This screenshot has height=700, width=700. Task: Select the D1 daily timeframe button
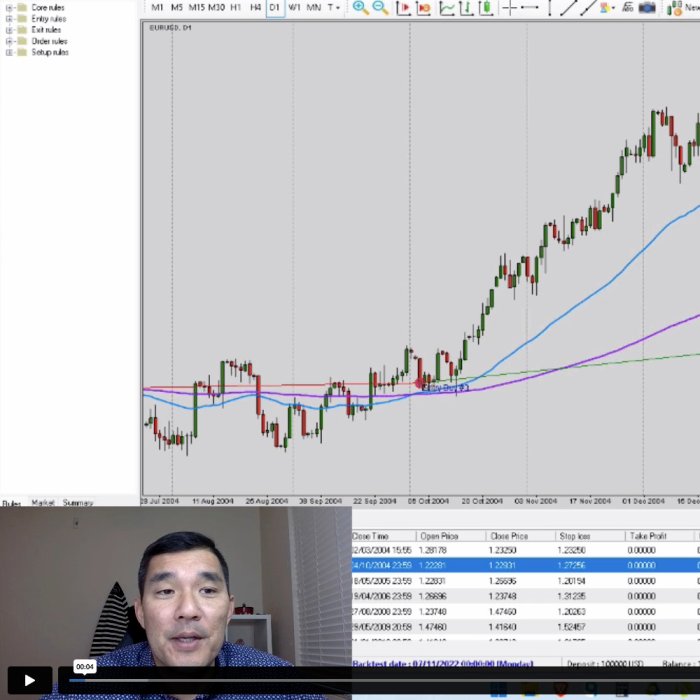coord(275,7)
